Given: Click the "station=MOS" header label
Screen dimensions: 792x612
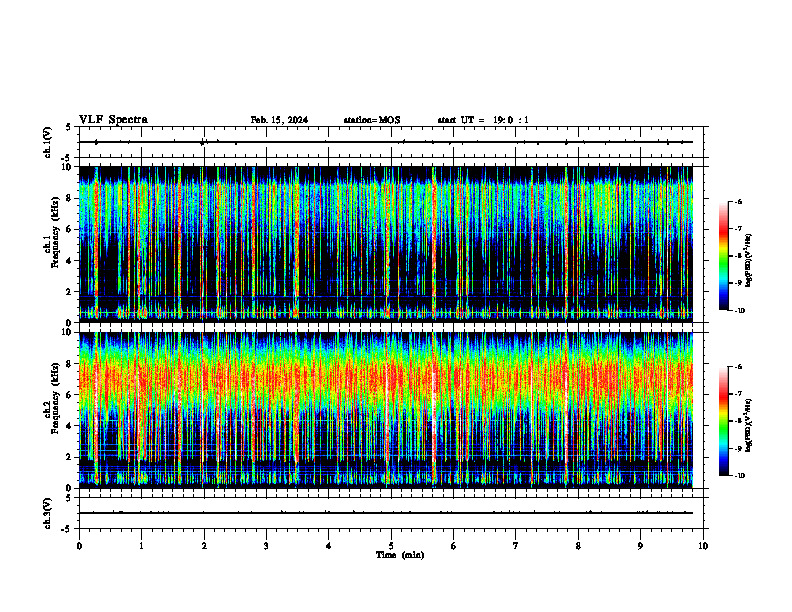Looking at the screenshot, I should (x=372, y=120).
